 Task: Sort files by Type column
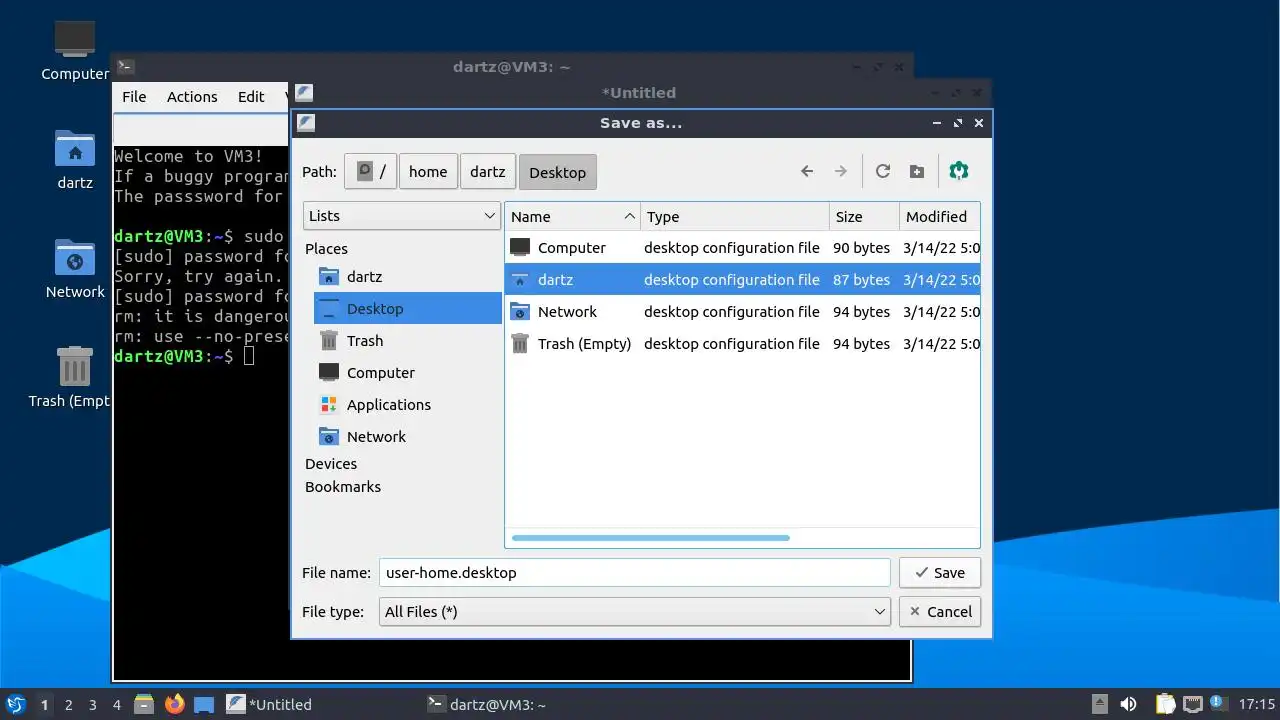tap(735, 216)
